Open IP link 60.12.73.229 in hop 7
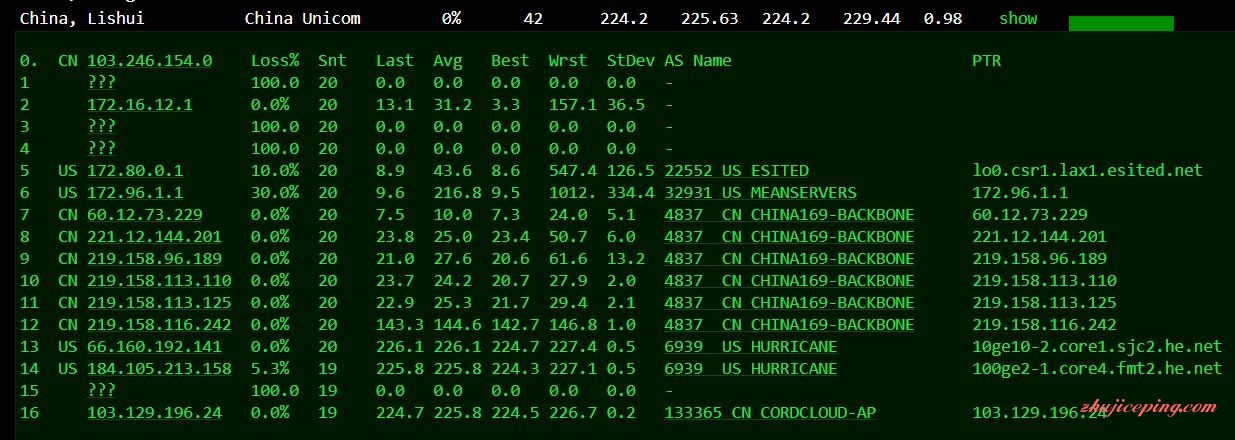1235x440 pixels. (x=145, y=215)
